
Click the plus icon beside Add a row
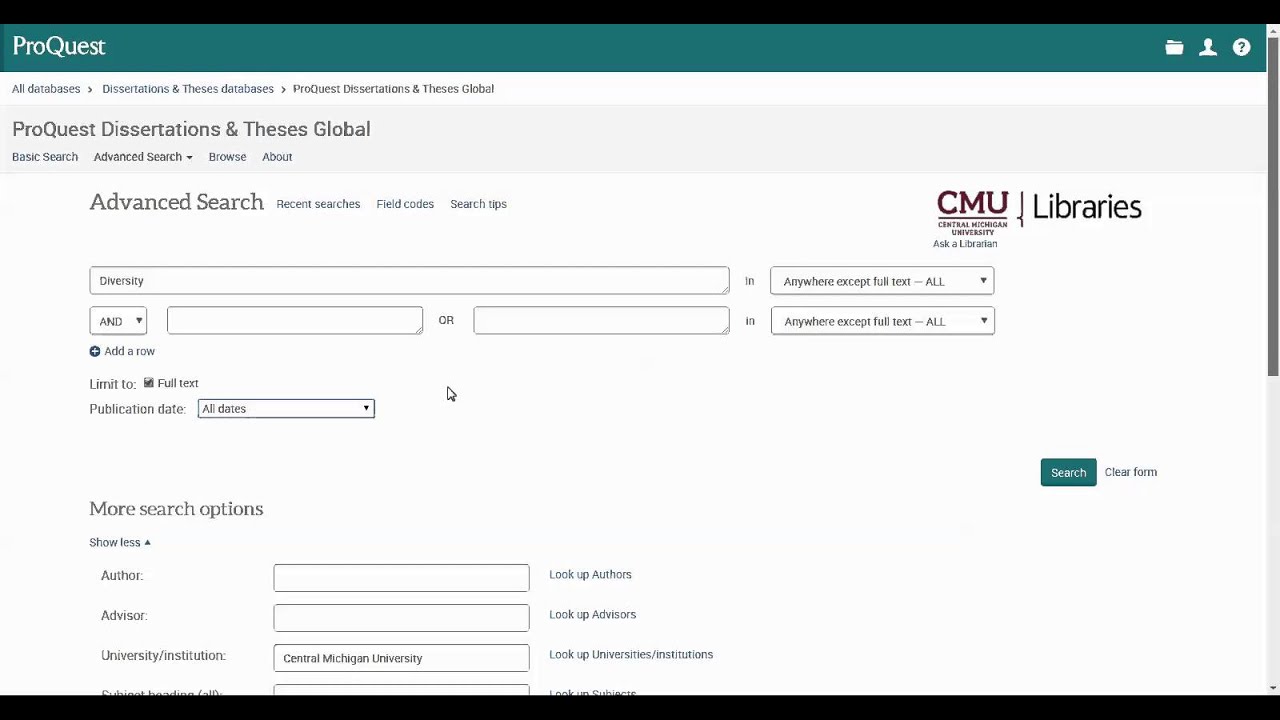point(95,351)
